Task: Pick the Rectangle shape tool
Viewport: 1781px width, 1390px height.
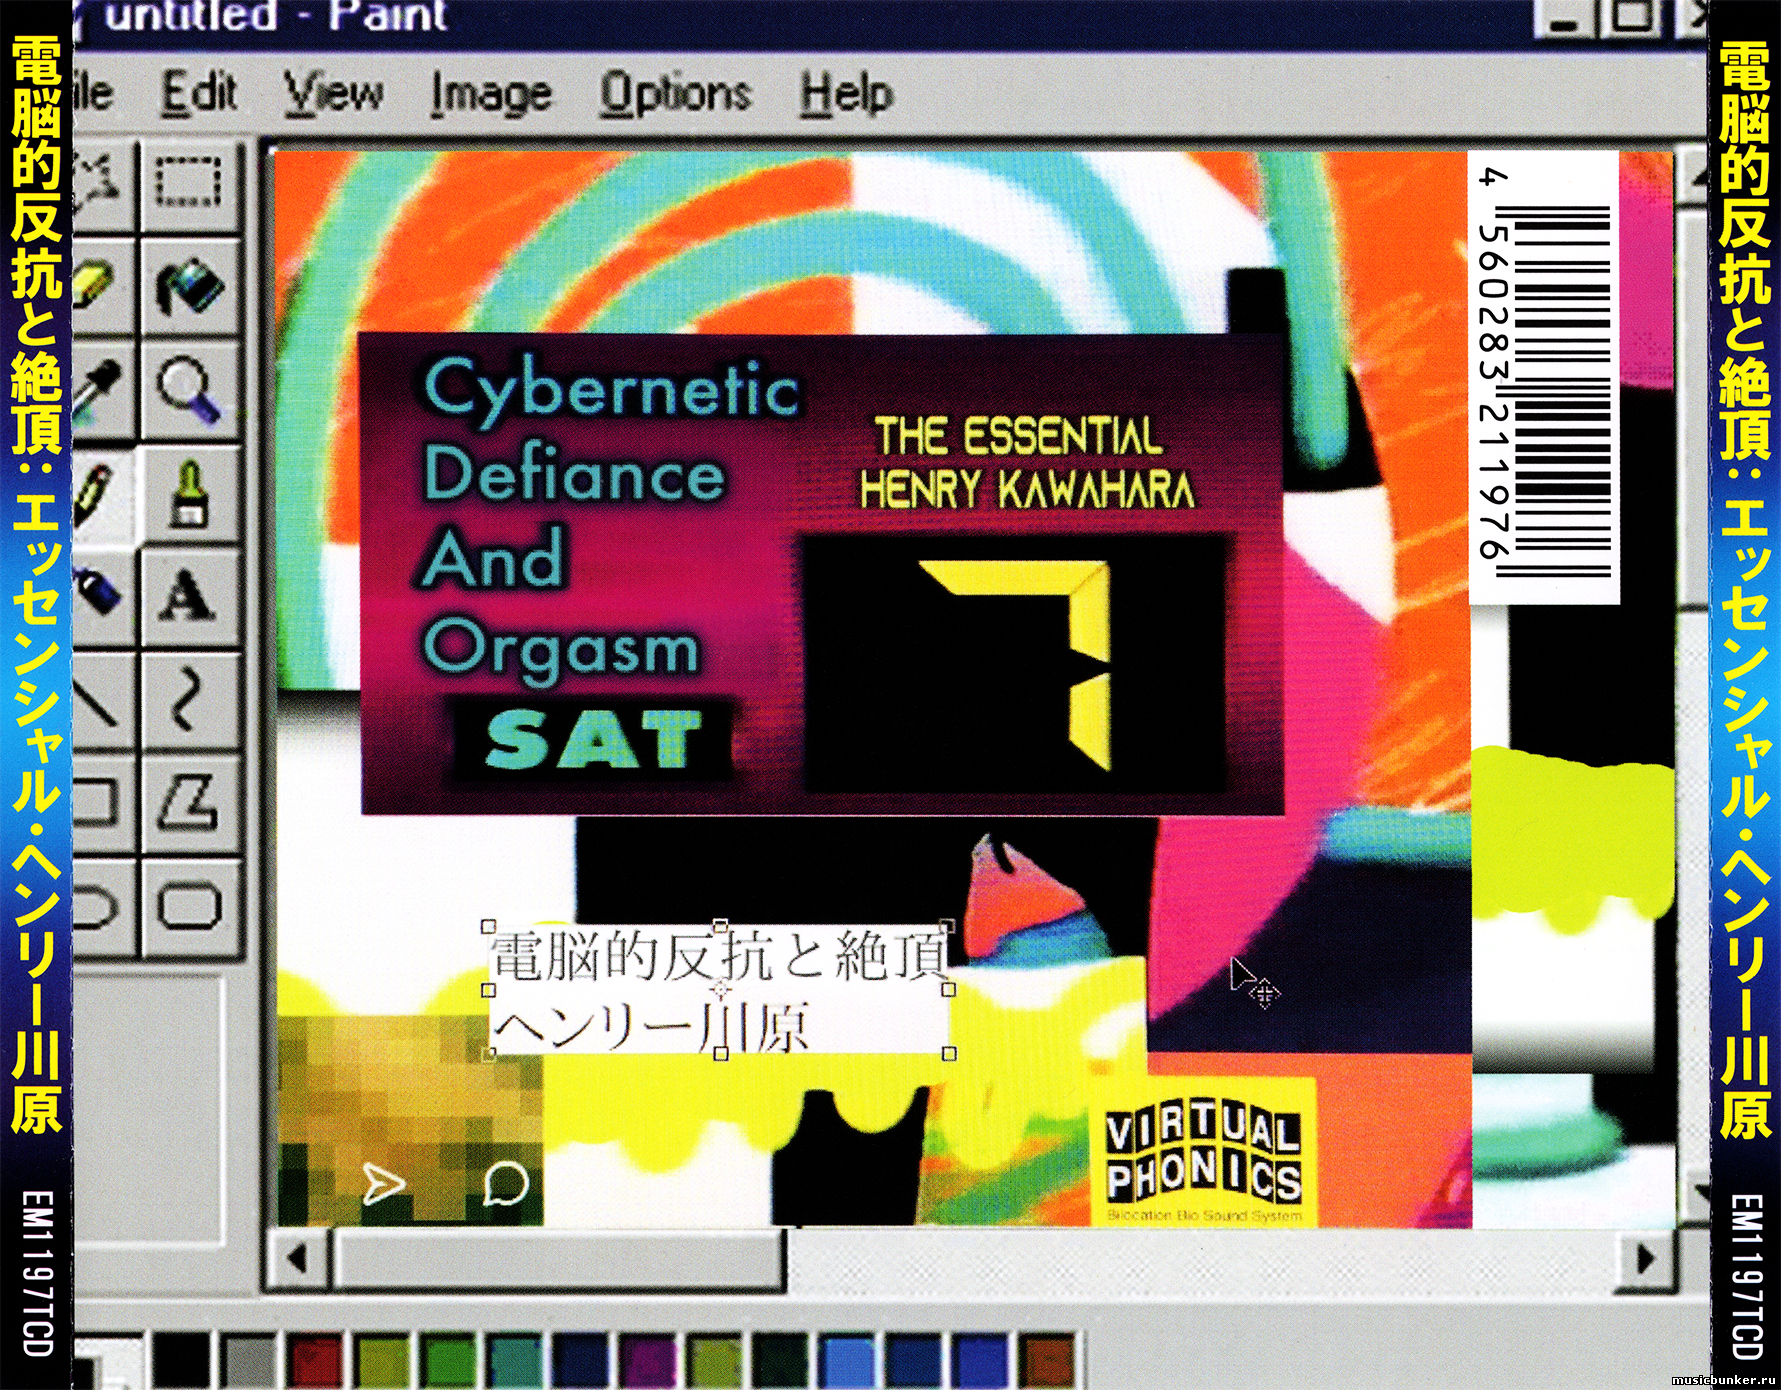Action: tap(100, 804)
